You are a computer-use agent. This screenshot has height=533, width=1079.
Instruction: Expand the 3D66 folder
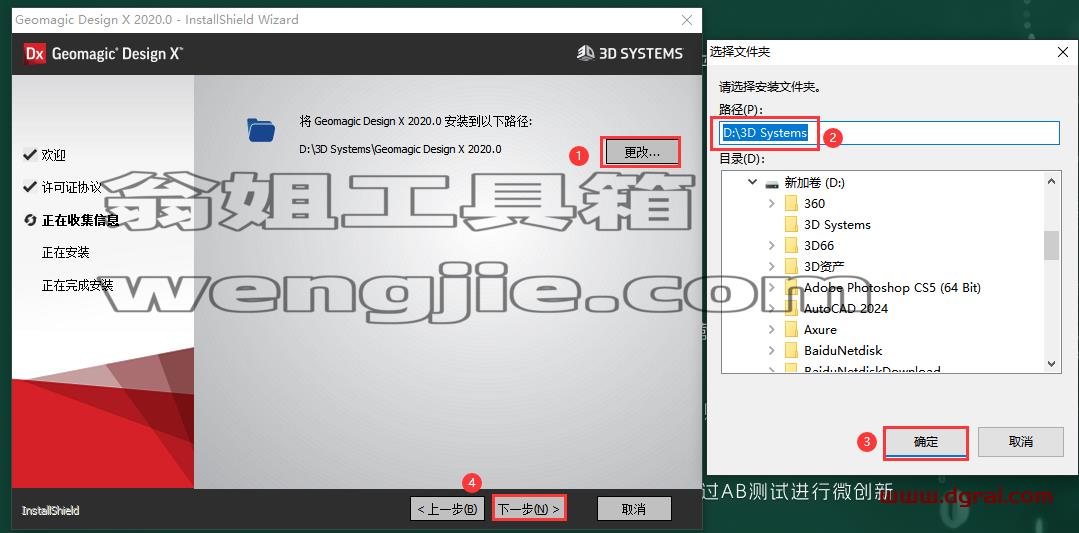[771, 246]
